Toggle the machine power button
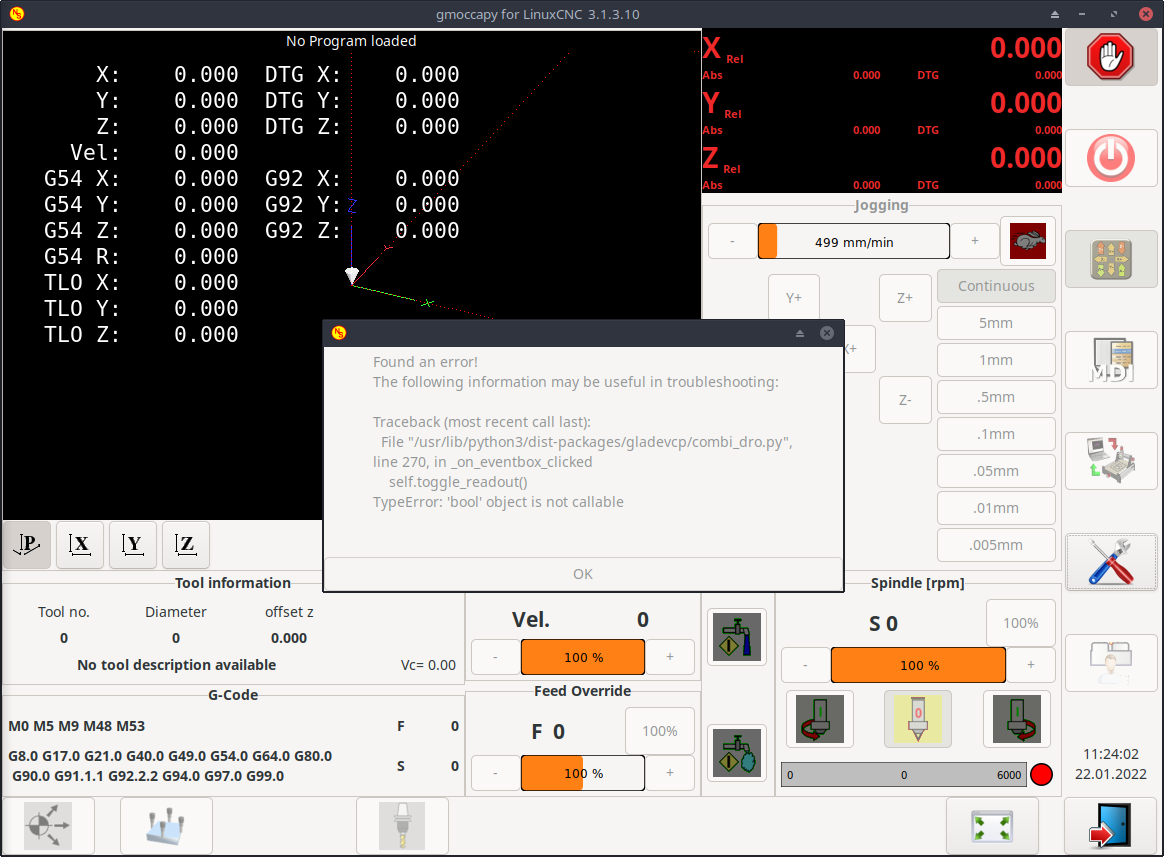 1111,158
